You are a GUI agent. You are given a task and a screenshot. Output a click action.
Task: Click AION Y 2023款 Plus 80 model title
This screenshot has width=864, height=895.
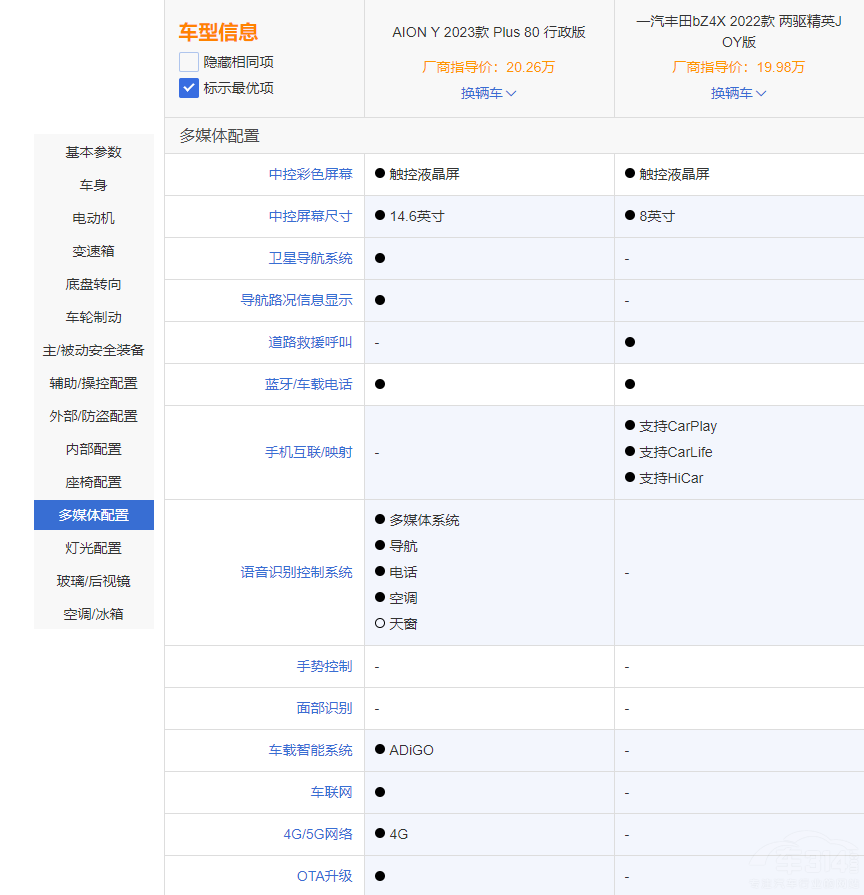click(x=488, y=32)
